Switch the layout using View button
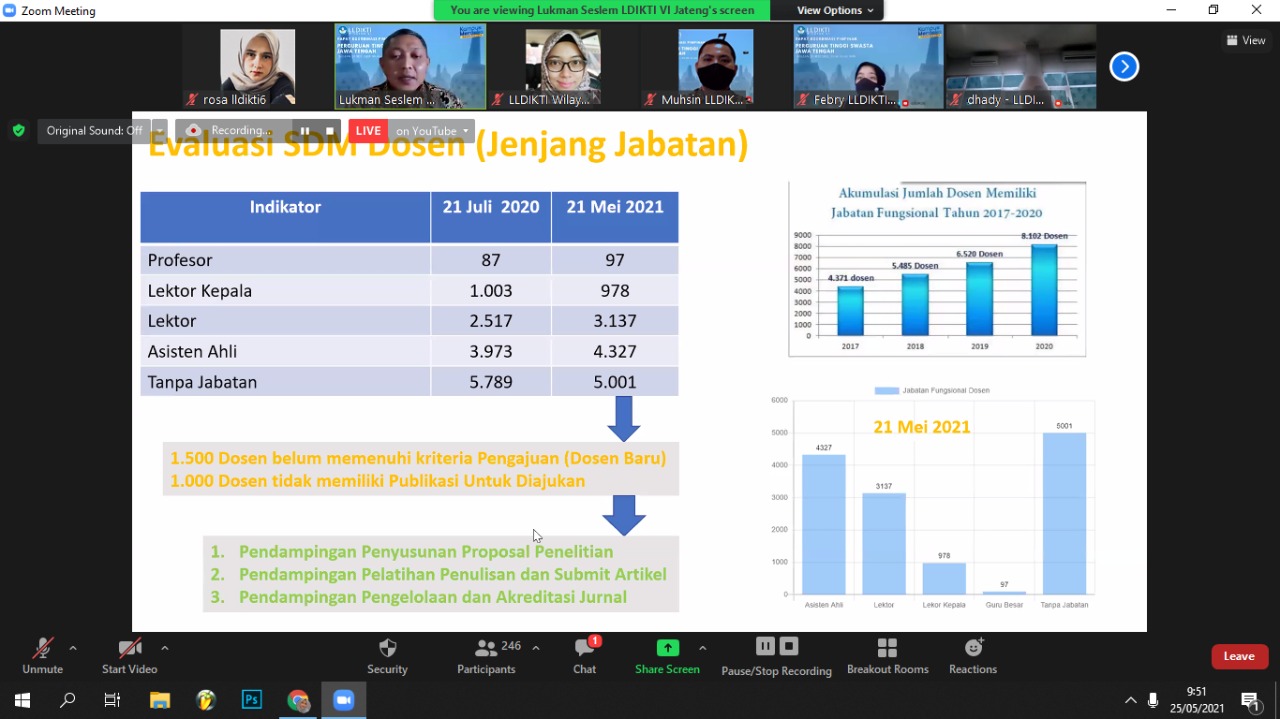 click(x=1246, y=41)
